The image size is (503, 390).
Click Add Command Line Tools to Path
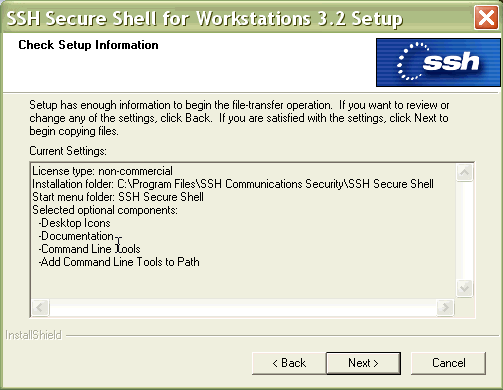119,262
